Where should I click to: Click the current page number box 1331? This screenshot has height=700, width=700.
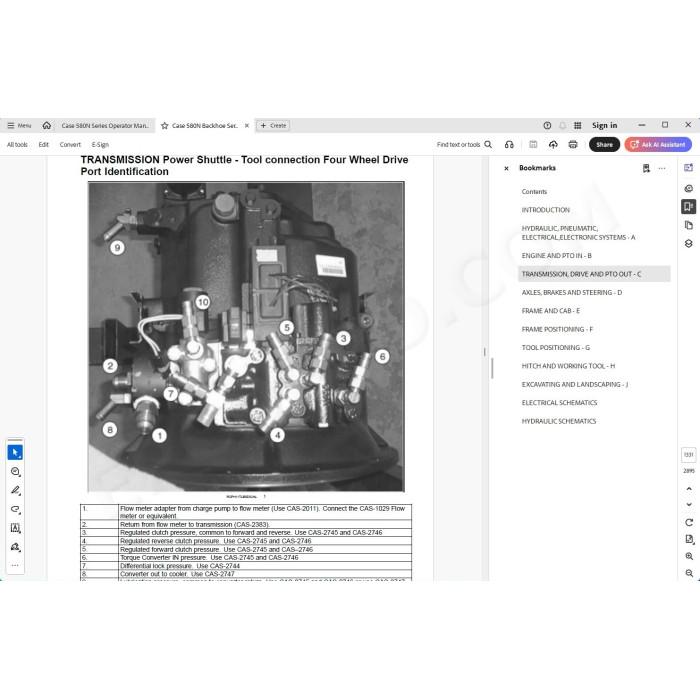point(688,455)
